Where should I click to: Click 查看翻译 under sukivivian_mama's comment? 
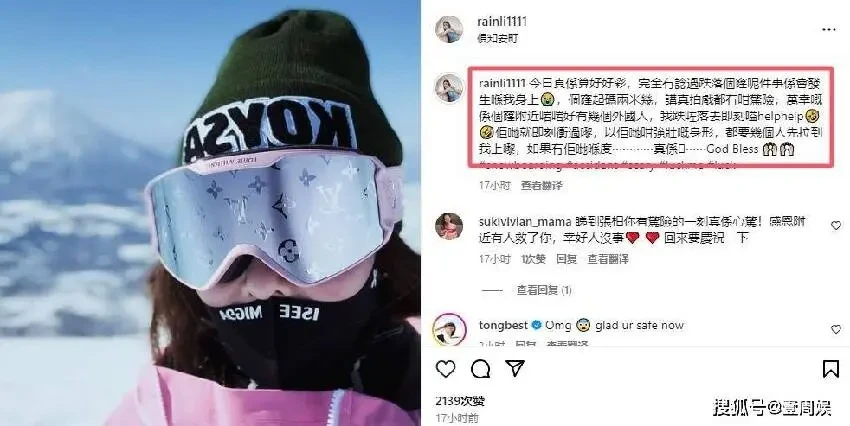[608, 259]
